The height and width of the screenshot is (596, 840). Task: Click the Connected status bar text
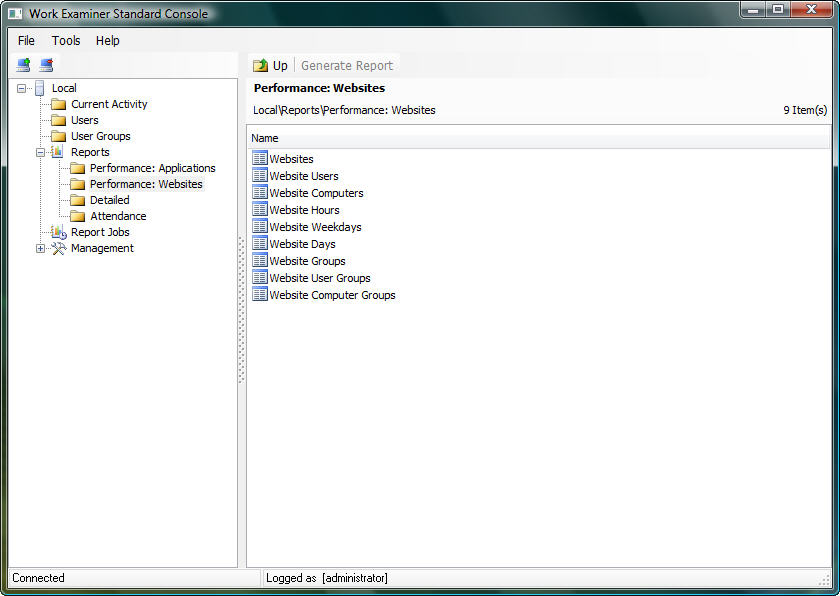click(x=39, y=578)
